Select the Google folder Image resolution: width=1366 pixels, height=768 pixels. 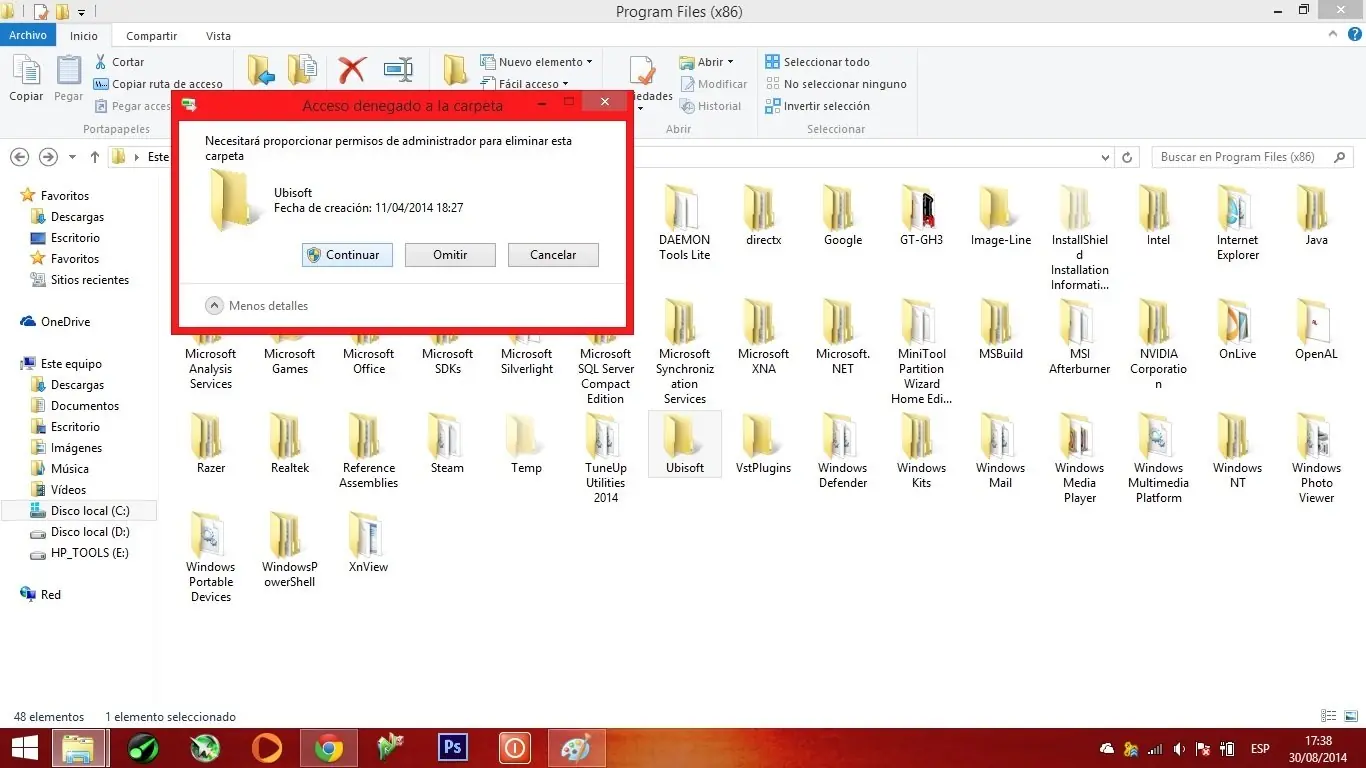tap(843, 215)
